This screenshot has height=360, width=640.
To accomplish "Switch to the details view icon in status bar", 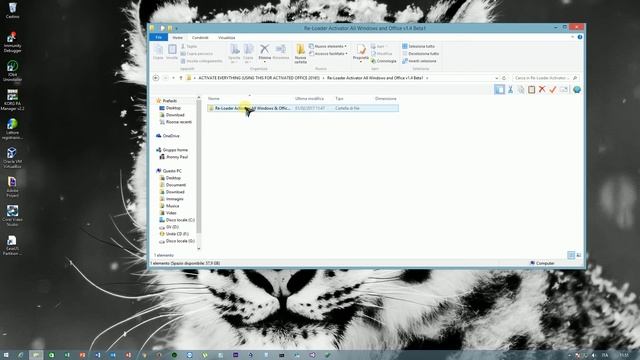I will tap(571, 255).
